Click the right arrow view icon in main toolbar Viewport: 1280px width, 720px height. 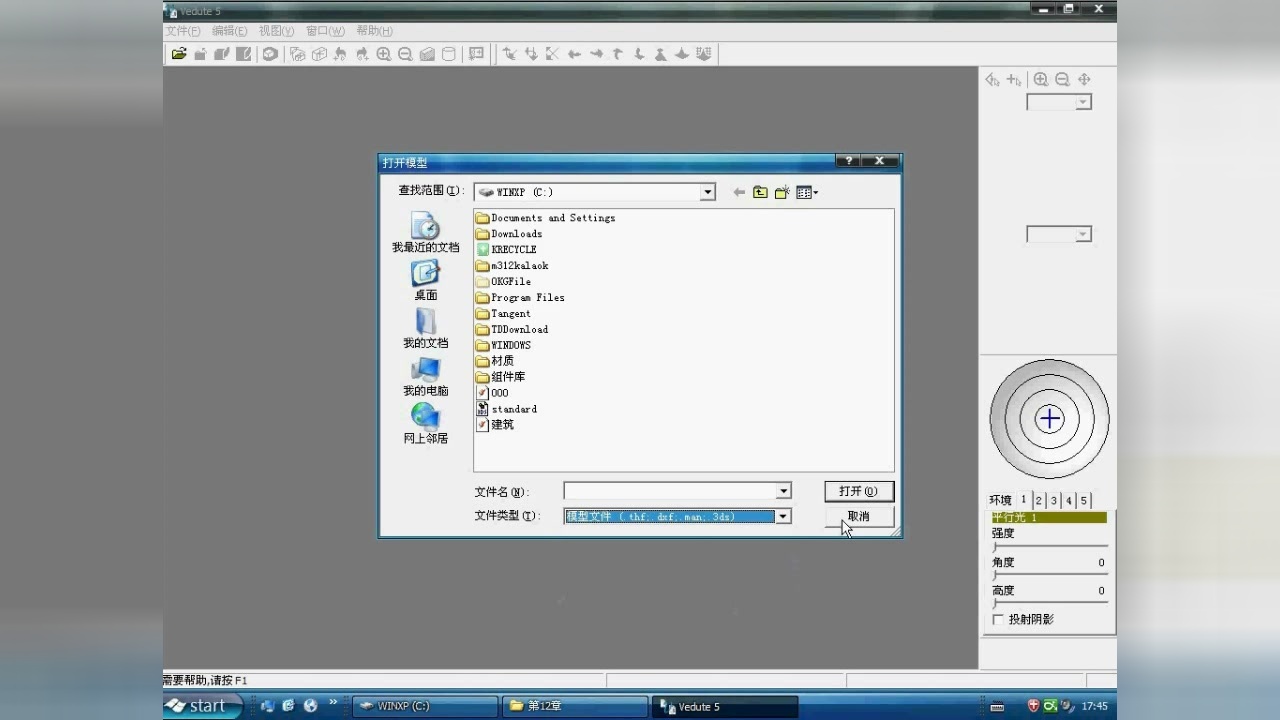[596, 54]
